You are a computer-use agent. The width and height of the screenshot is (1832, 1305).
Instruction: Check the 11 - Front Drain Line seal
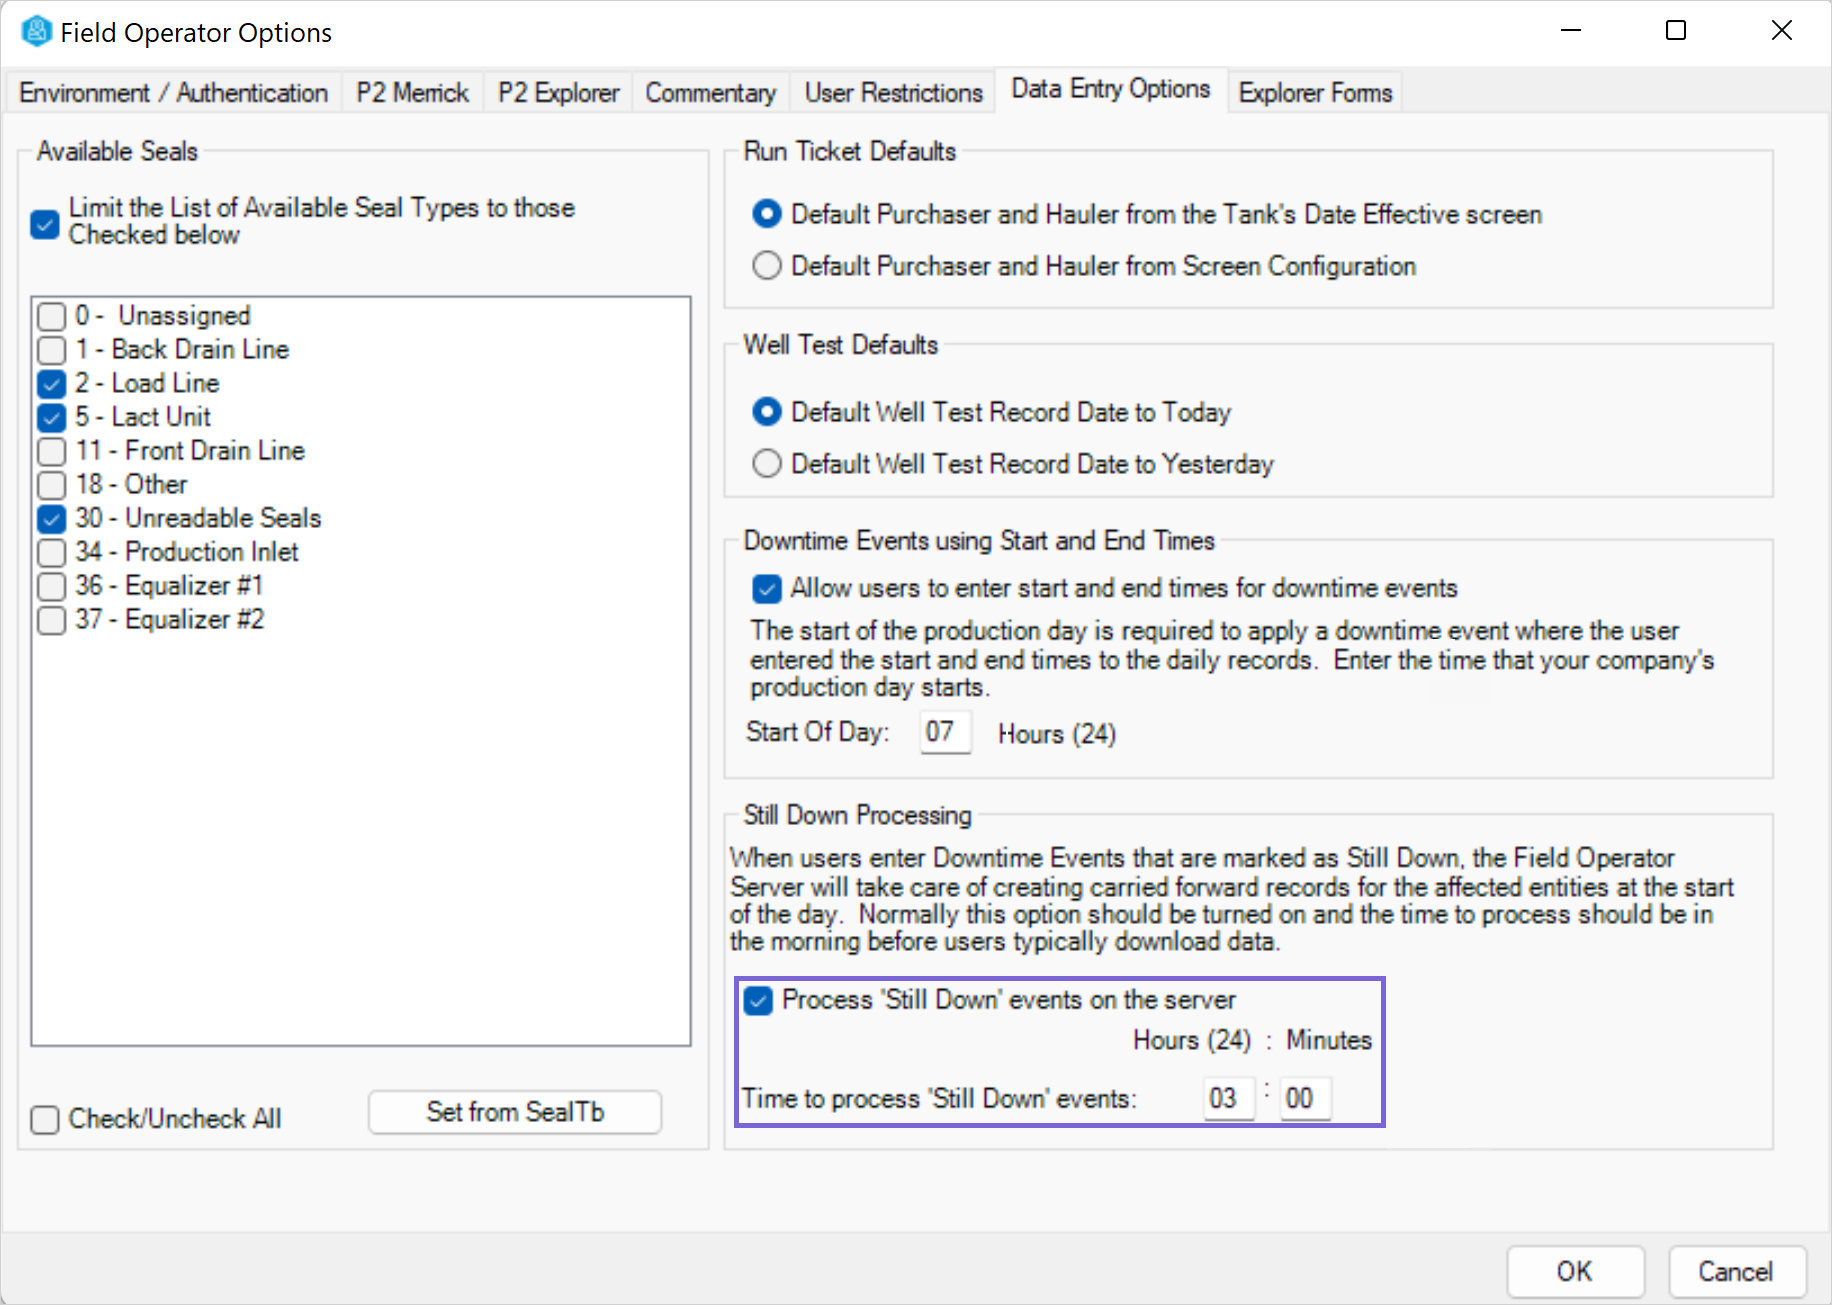tap(52, 452)
